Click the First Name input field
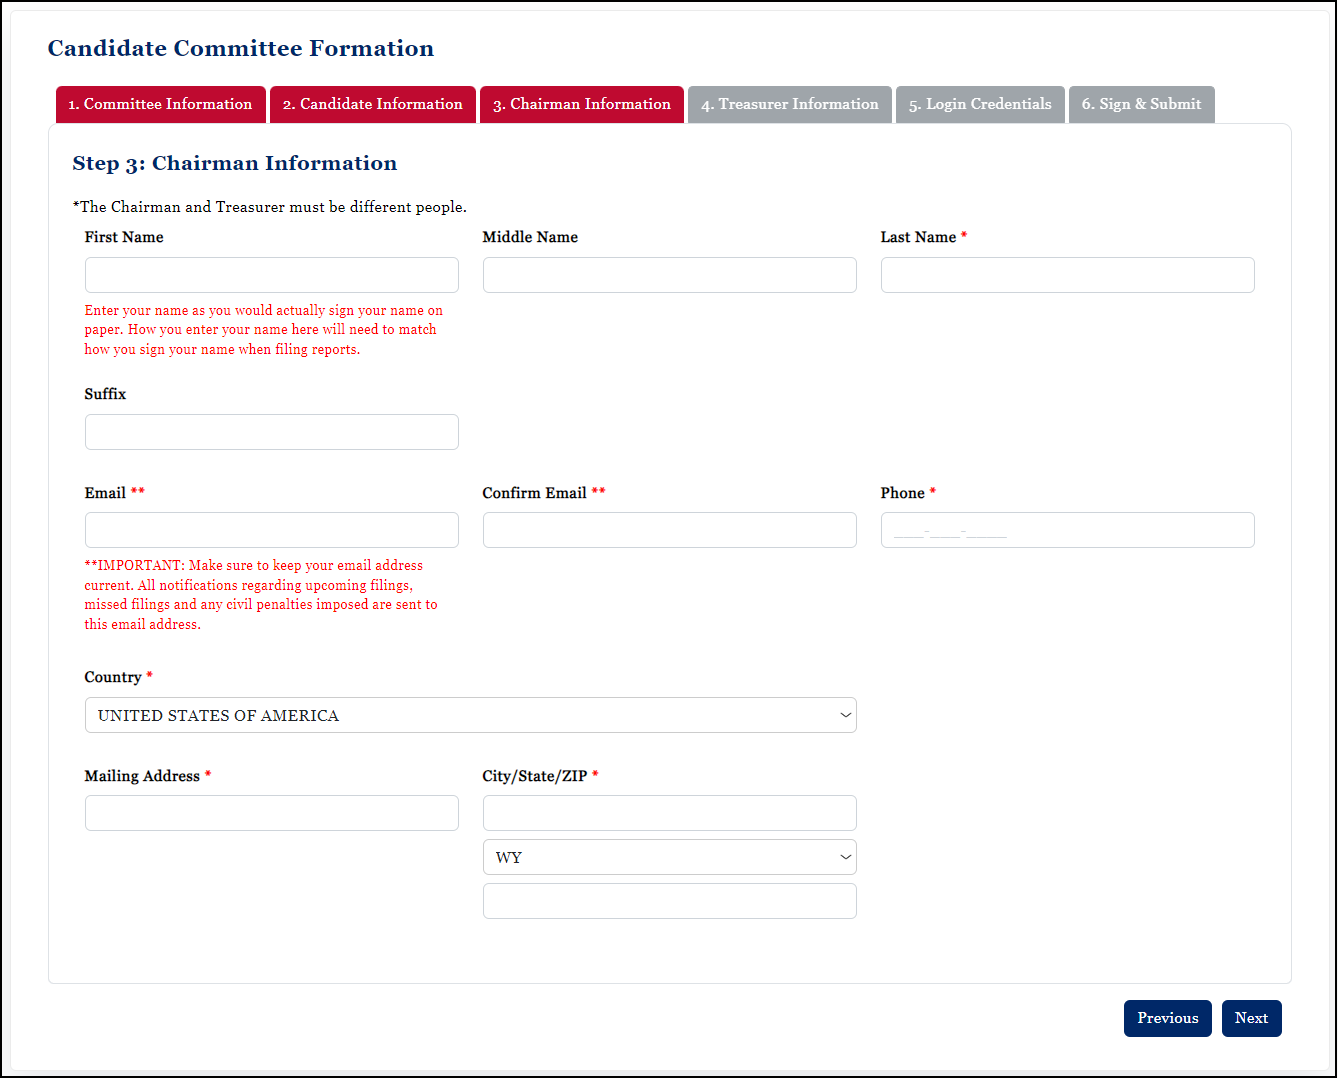Screen dimensions: 1338x1078 (x=271, y=275)
